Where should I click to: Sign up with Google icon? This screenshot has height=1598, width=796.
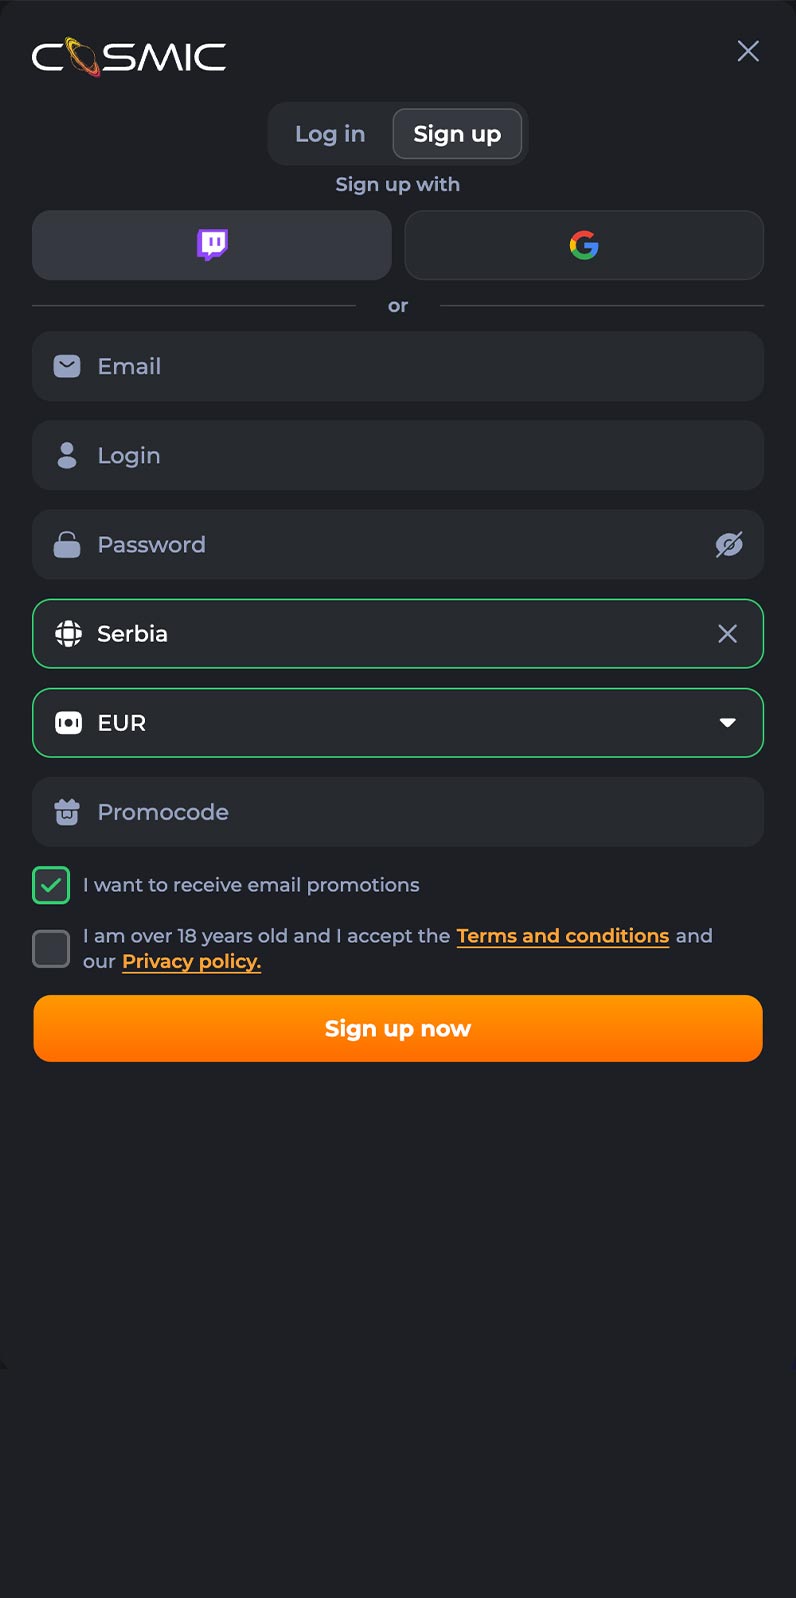[584, 245]
